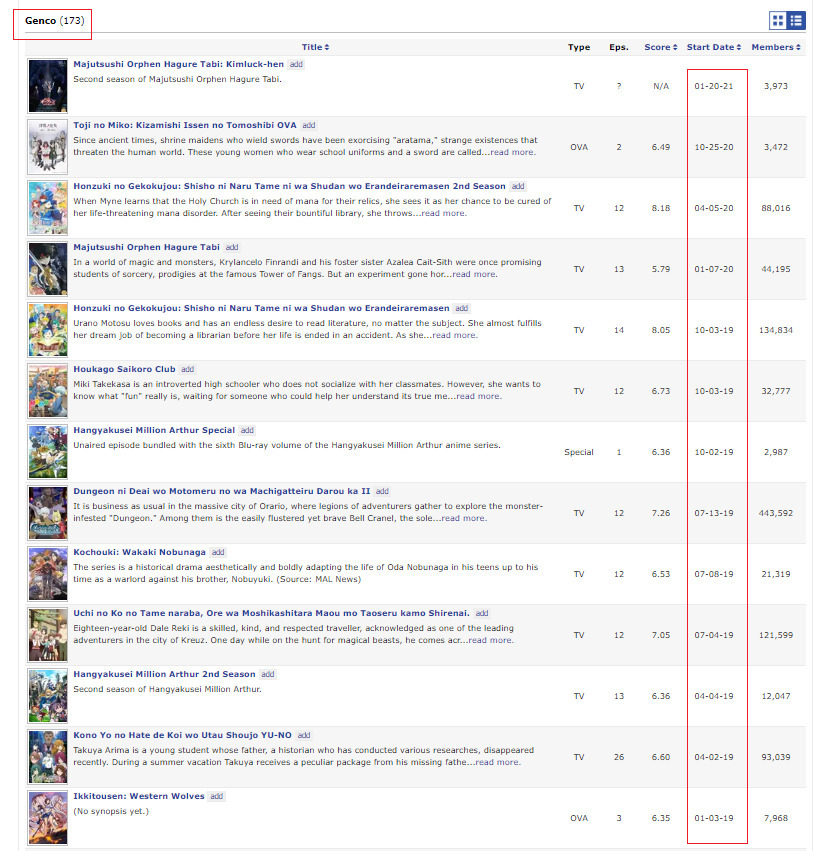Sort anime by Score column
The image size is (824, 851).
[660, 47]
